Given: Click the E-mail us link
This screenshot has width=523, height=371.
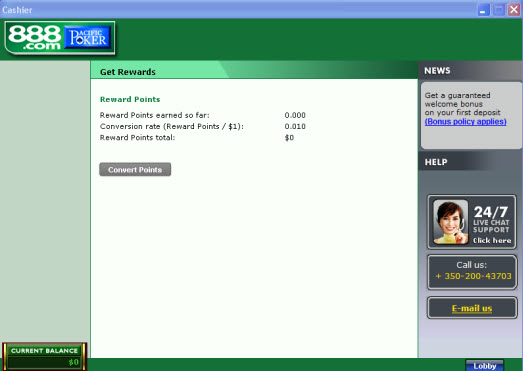Looking at the screenshot, I should tap(472, 308).
